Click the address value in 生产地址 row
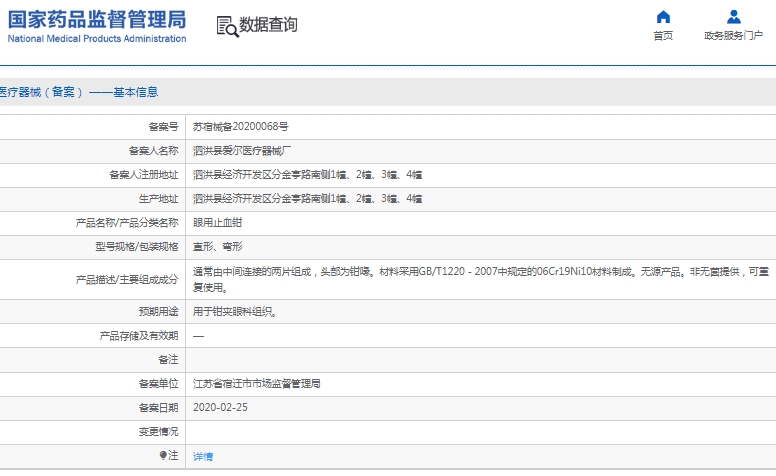 (307, 199)
